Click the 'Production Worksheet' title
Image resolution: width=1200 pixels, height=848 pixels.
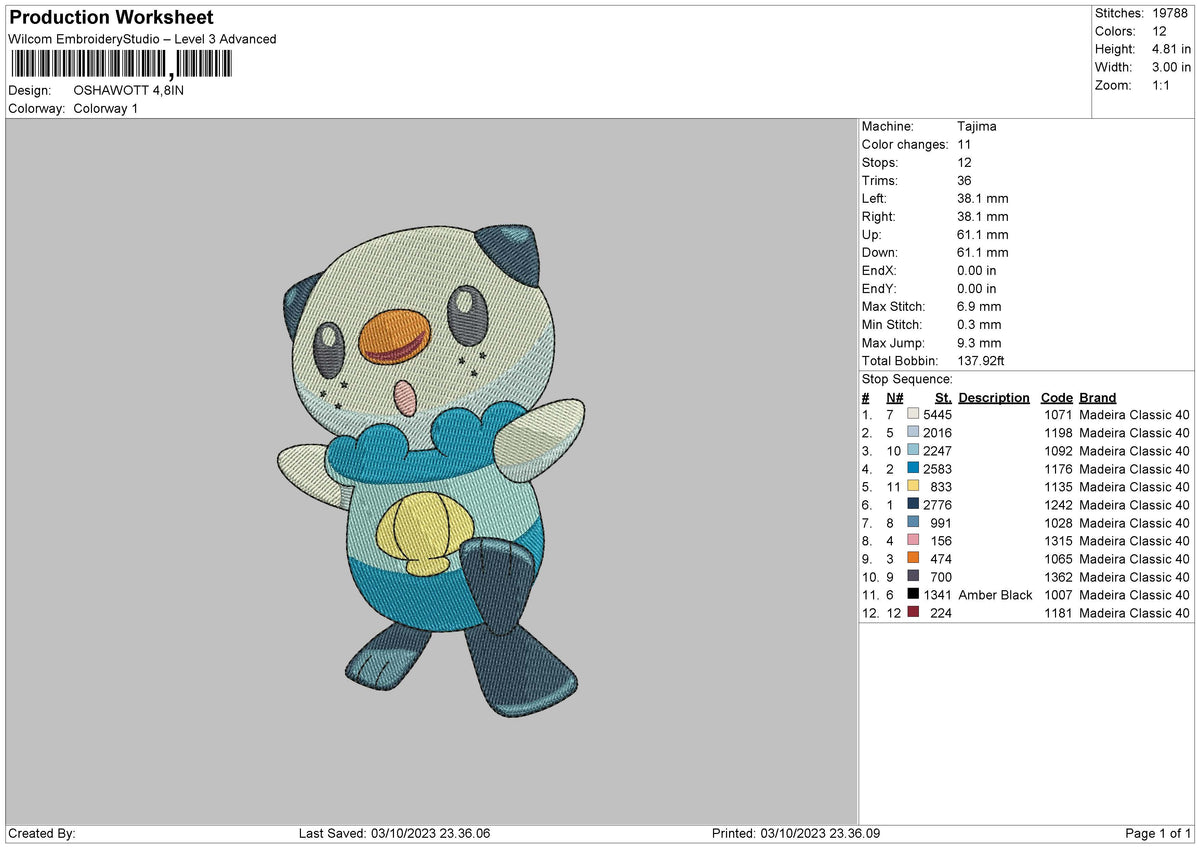tap(111, 18)
